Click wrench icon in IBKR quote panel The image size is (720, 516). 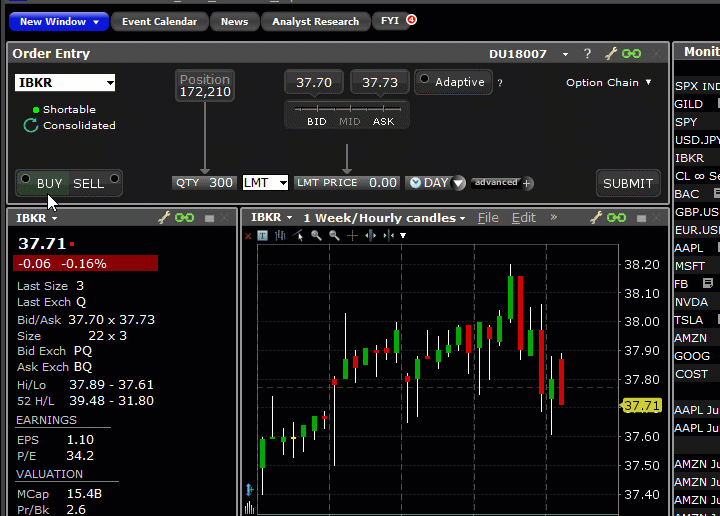(164, 218)
